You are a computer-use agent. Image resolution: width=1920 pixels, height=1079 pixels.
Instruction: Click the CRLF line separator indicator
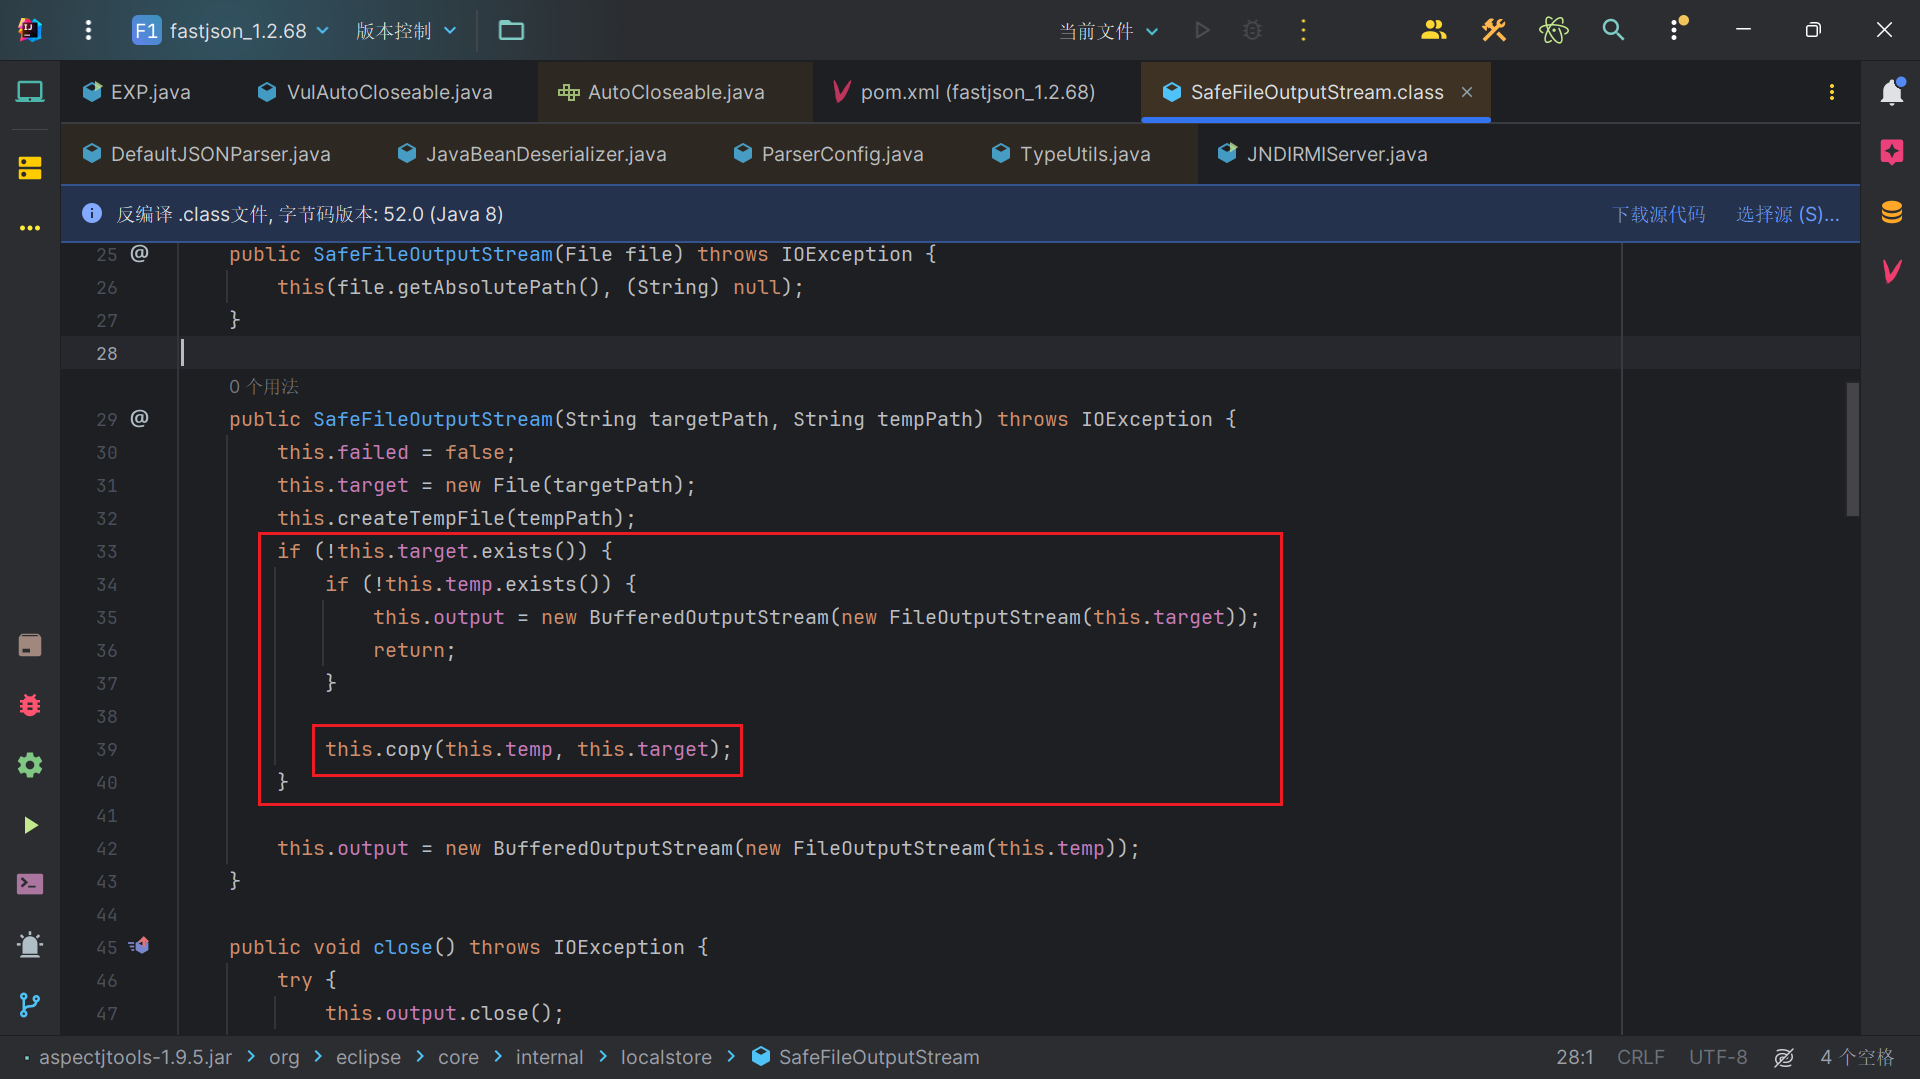tap(1641, 1057)
